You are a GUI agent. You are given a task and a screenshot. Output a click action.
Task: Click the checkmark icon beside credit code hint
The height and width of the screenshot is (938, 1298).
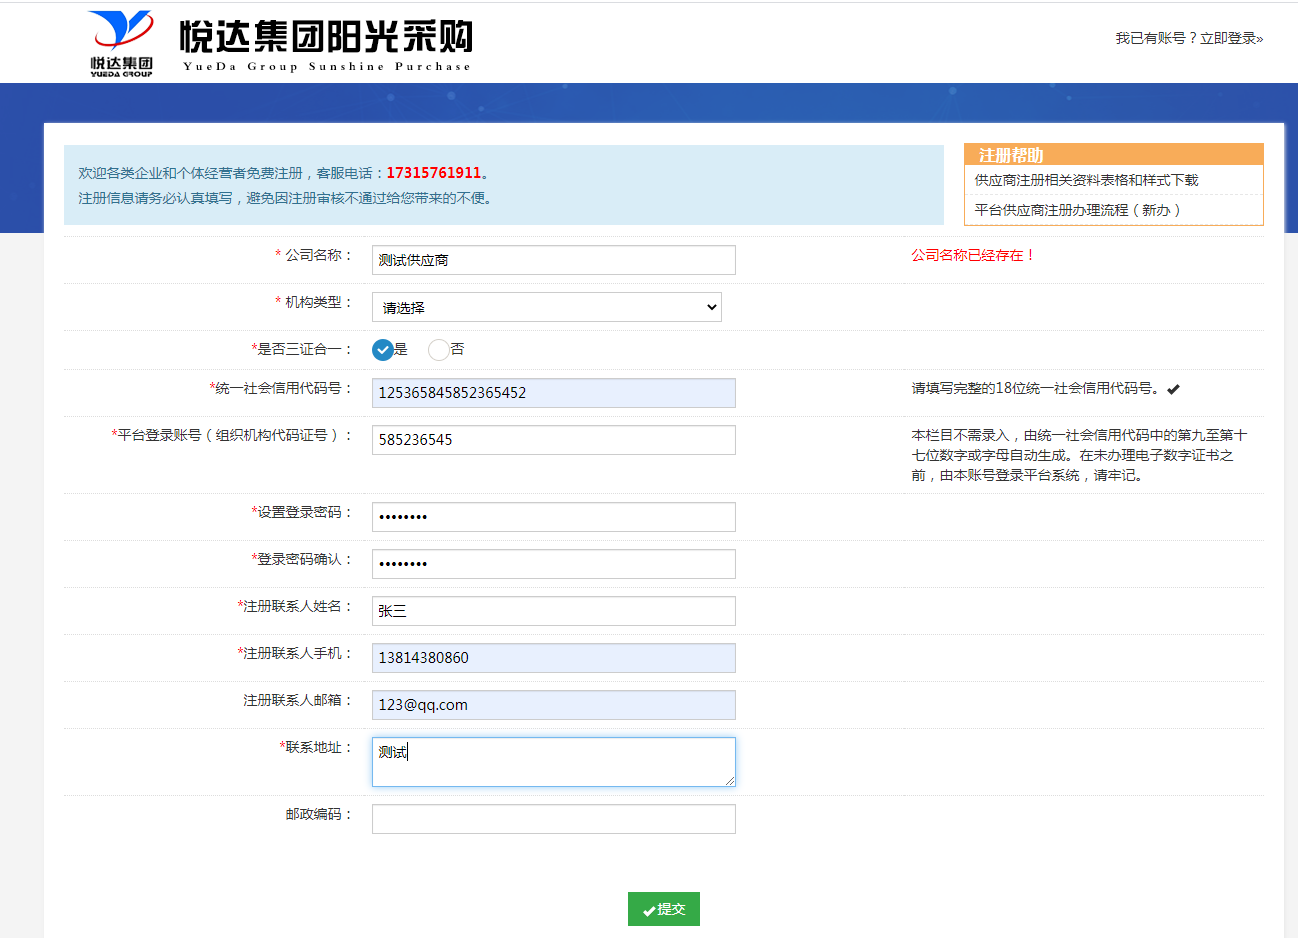[x=1173, y=389]
